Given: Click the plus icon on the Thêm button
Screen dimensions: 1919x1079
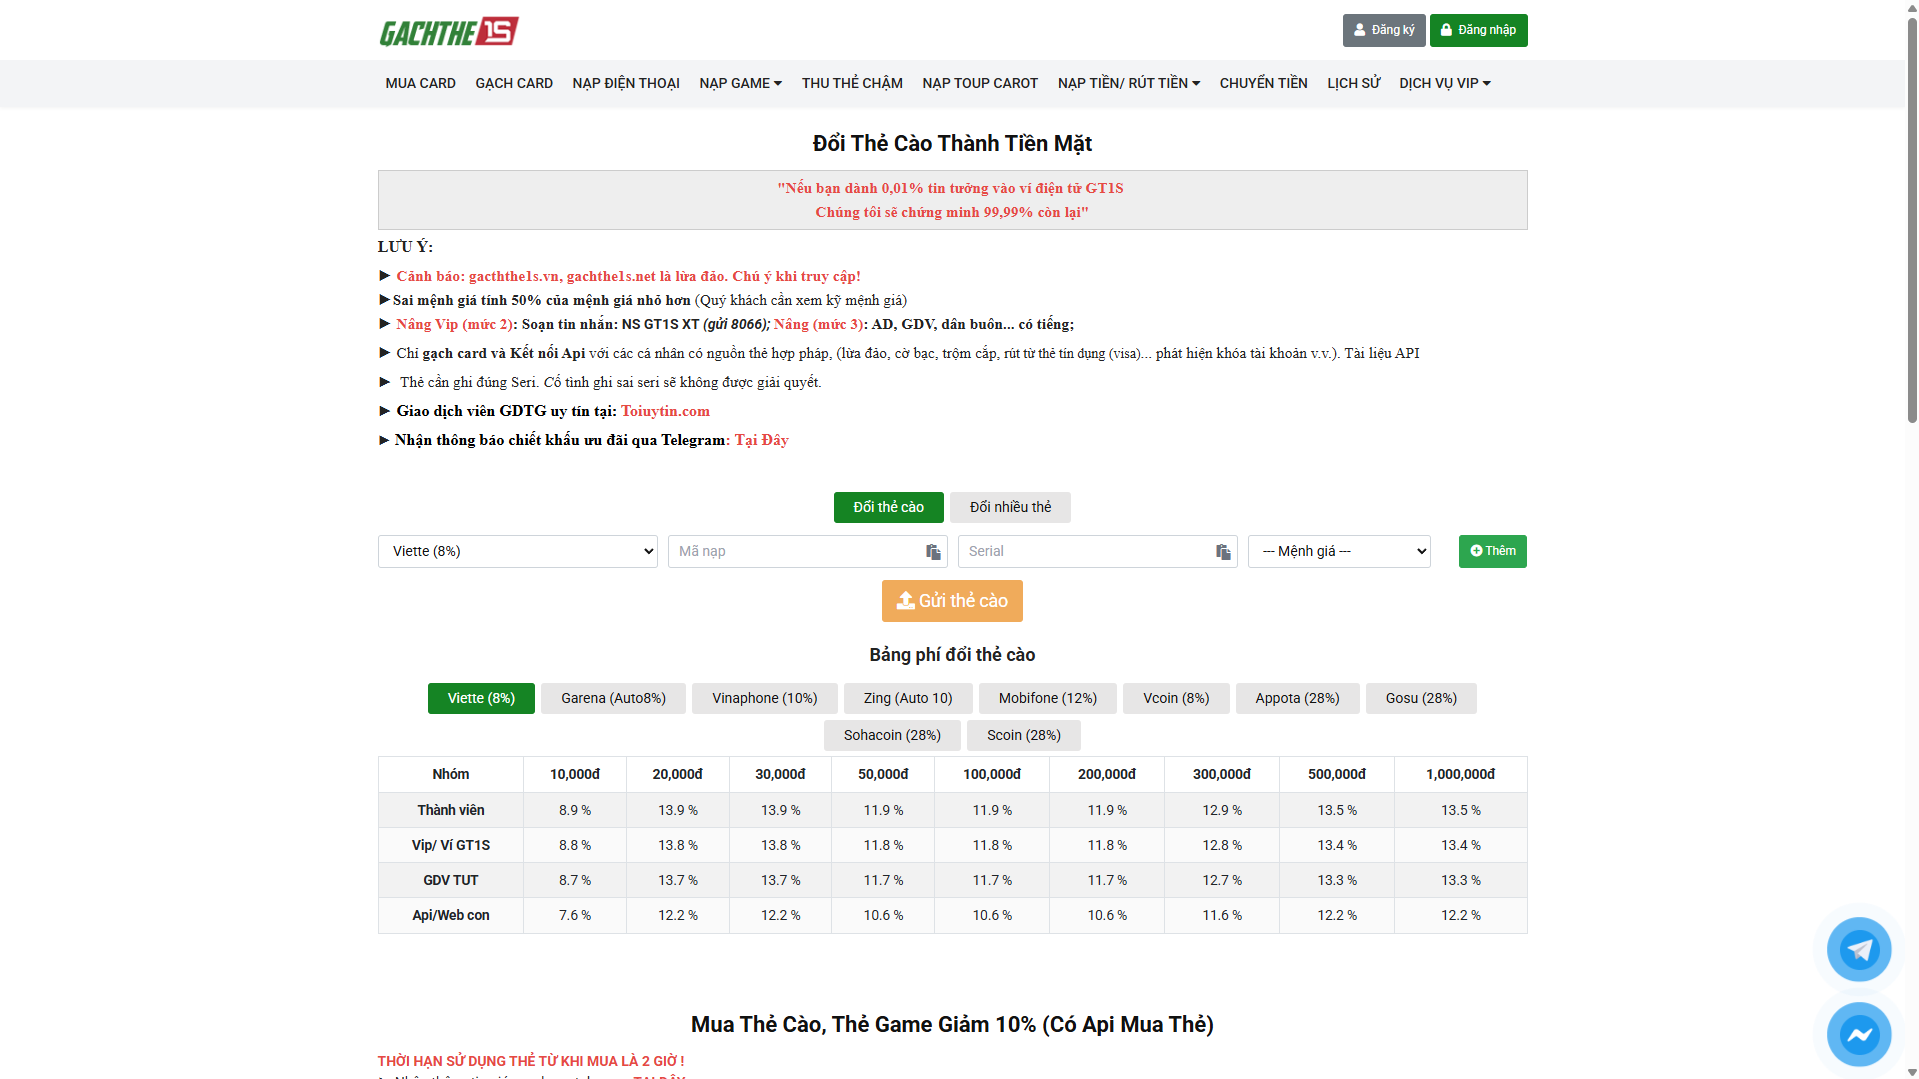Looking at the screenshot, I should pyautogui.click(x=1476, y=551).
